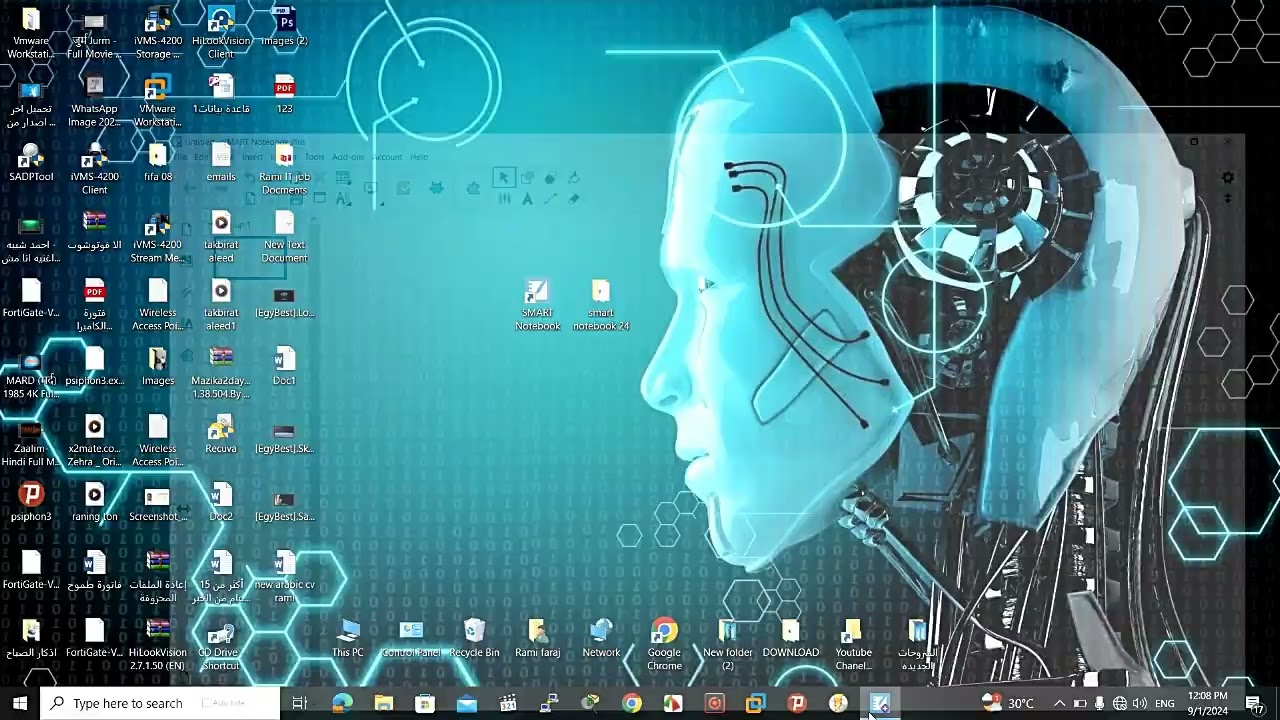Open the Mail app from the taskbar

click(x=467, y=703)
